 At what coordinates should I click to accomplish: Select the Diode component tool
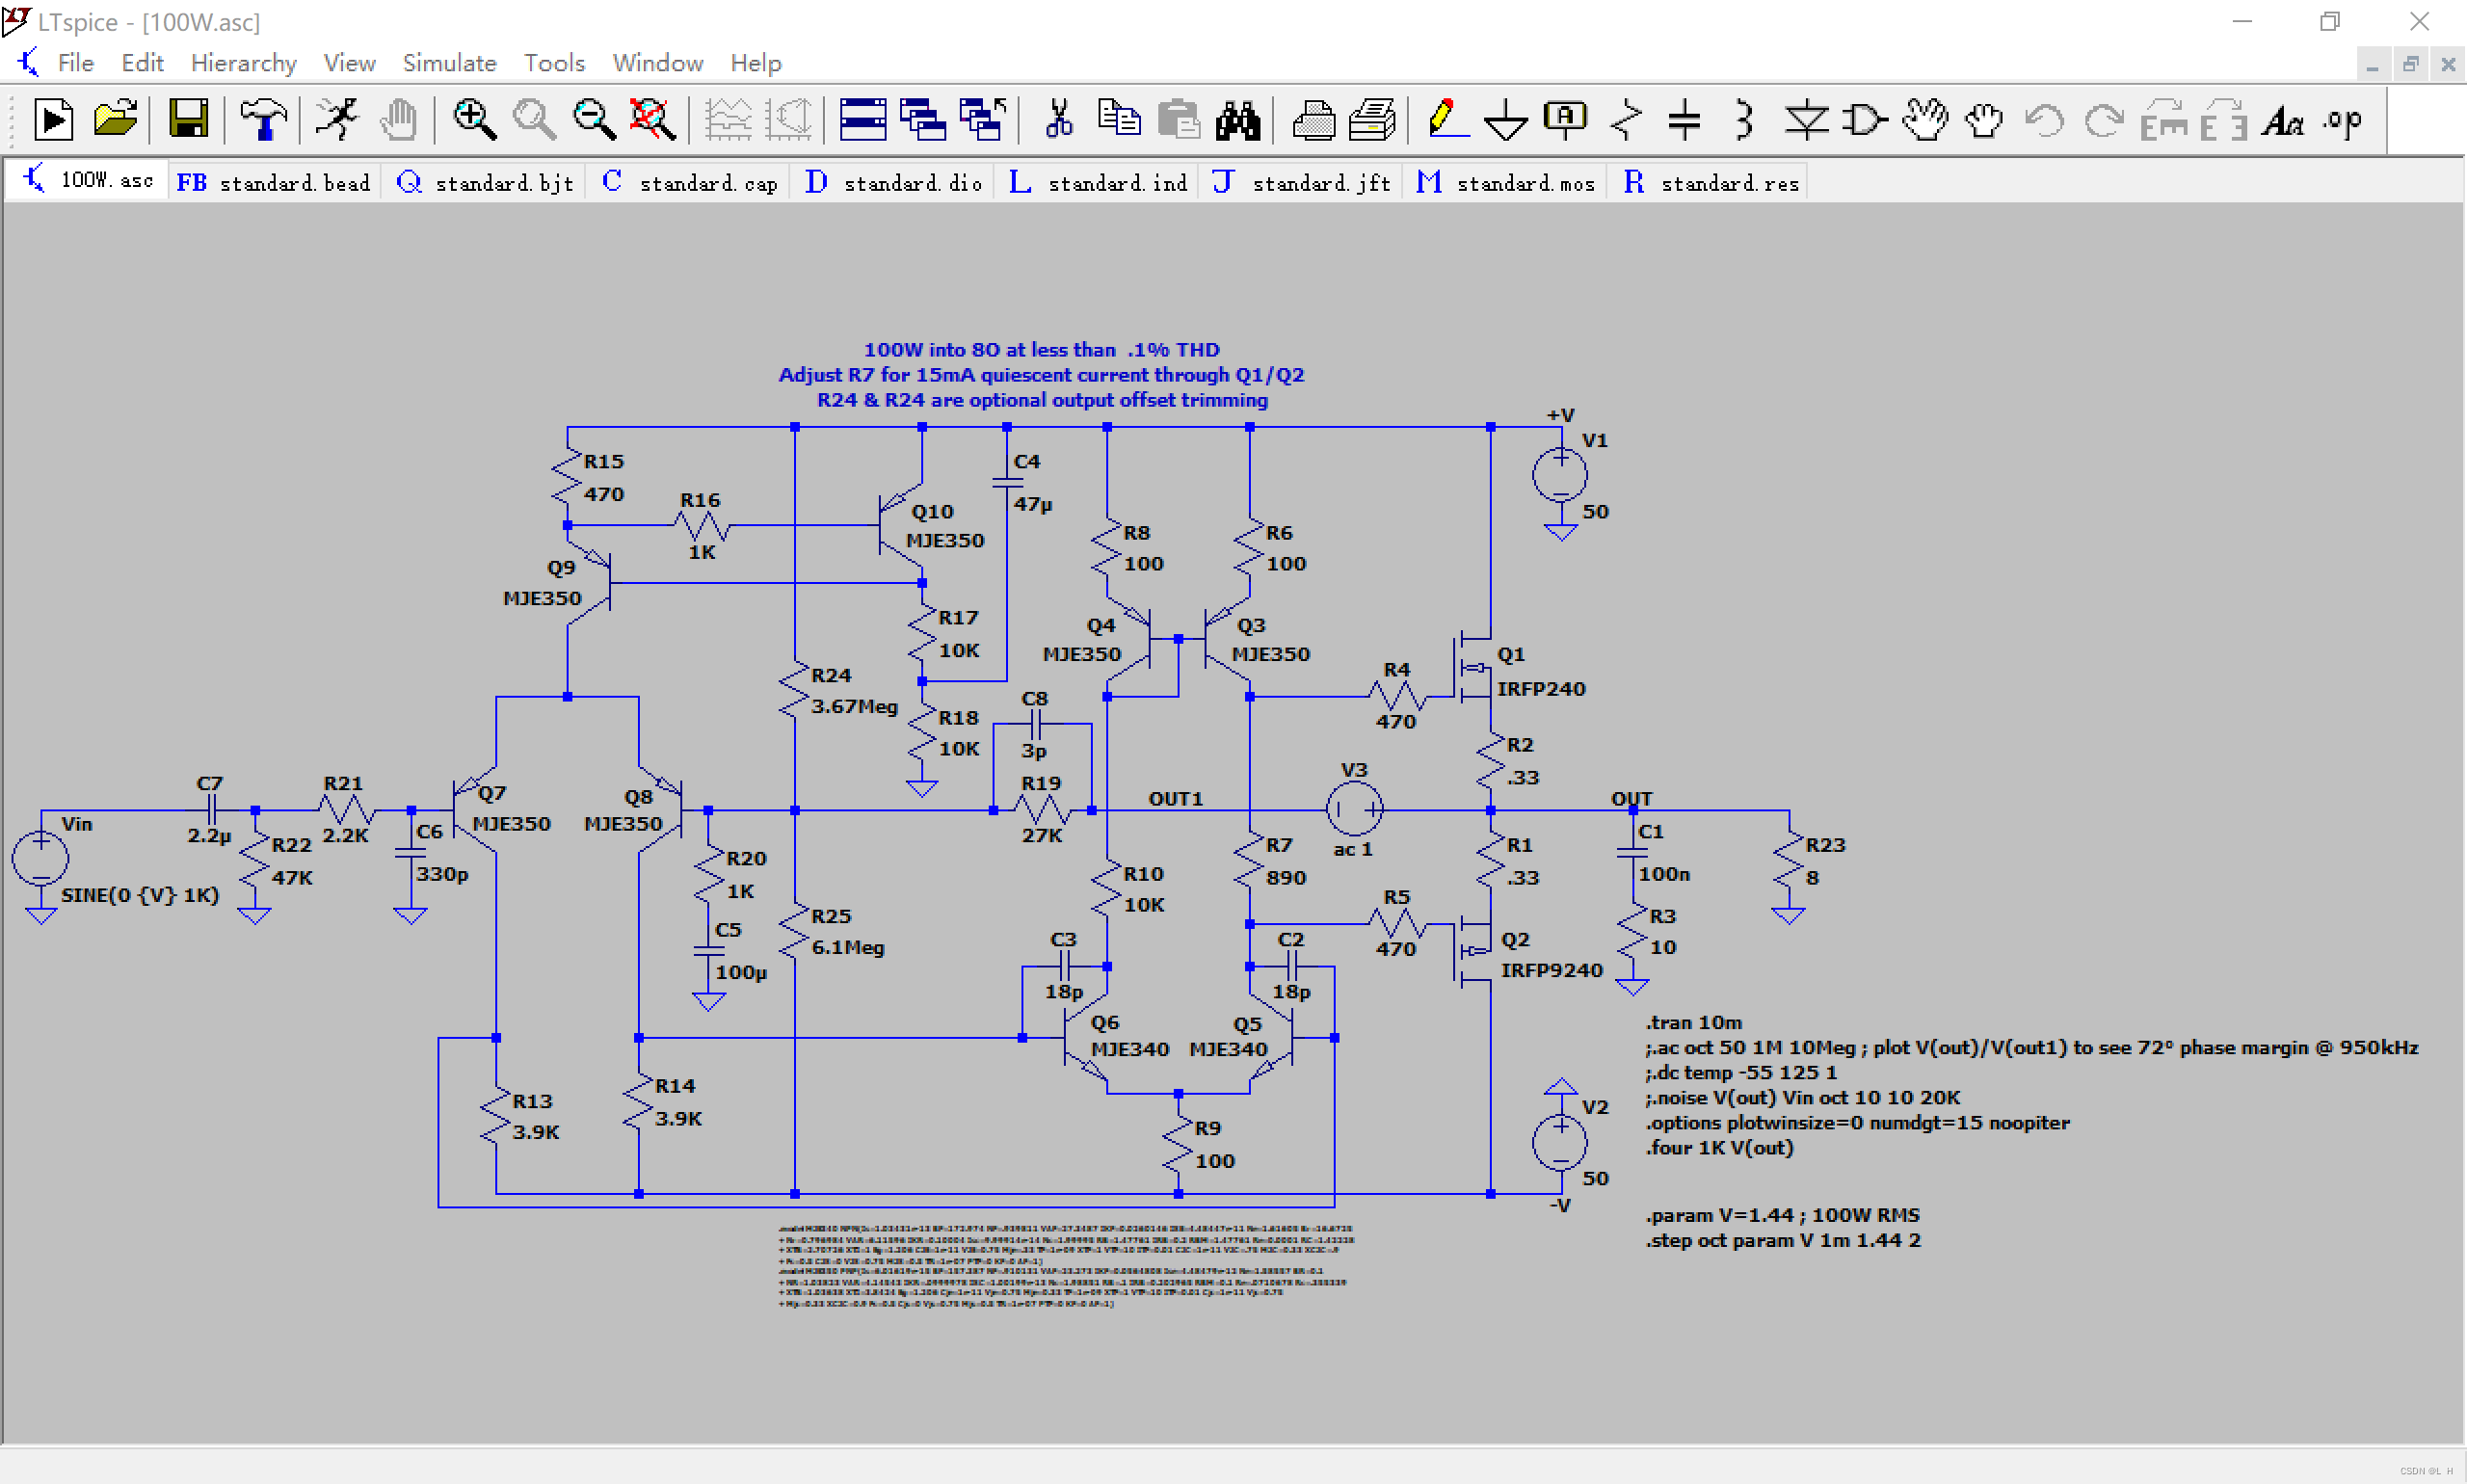coord(1806,120)
